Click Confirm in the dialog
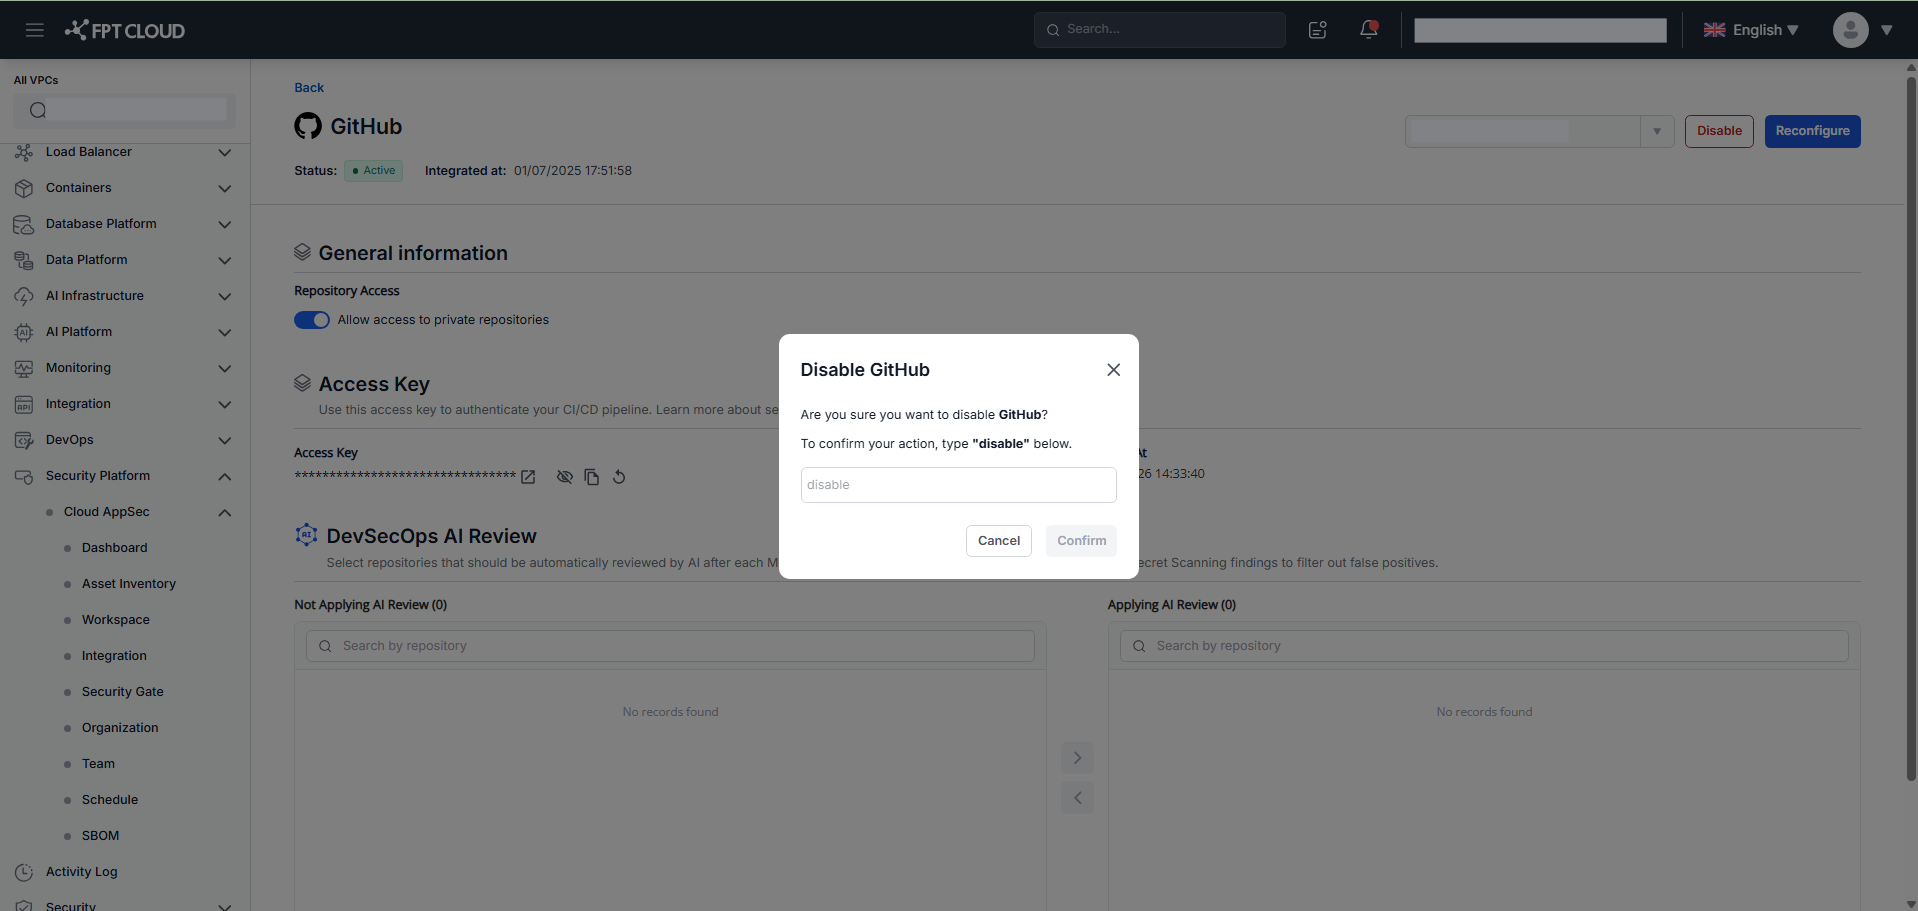This screenshot has width=1918, height=911. [x=1082, y=541]
